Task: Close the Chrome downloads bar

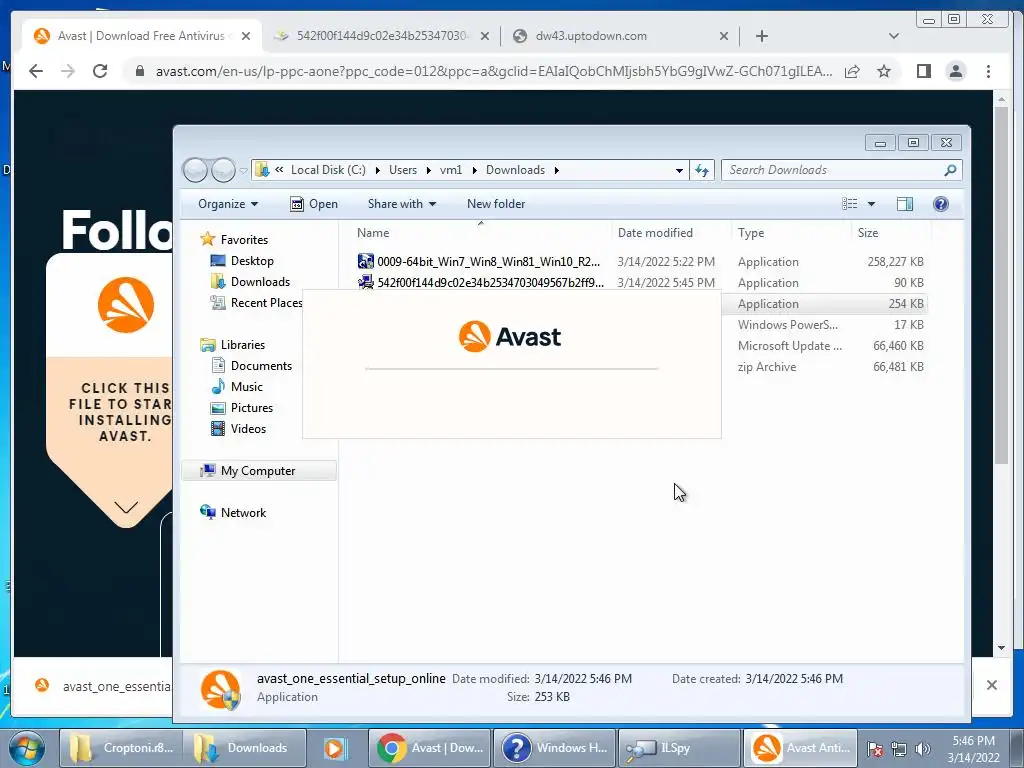Action: click(x=991, y=685)
